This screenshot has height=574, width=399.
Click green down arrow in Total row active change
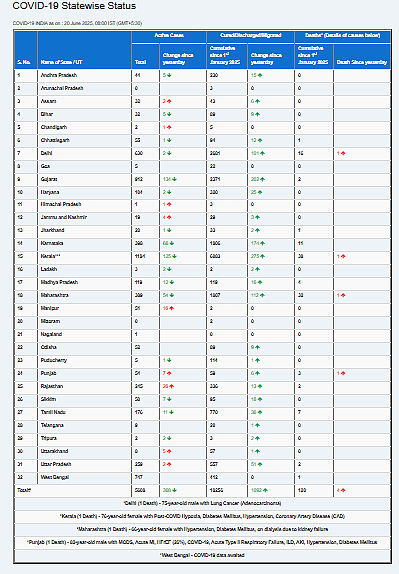point(175,490)
